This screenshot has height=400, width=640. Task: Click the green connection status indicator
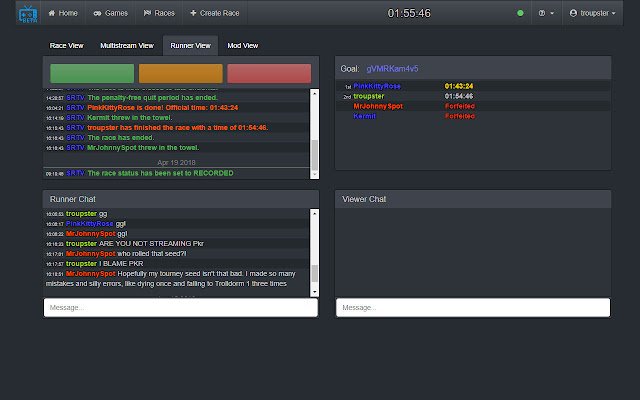(520, 13)
